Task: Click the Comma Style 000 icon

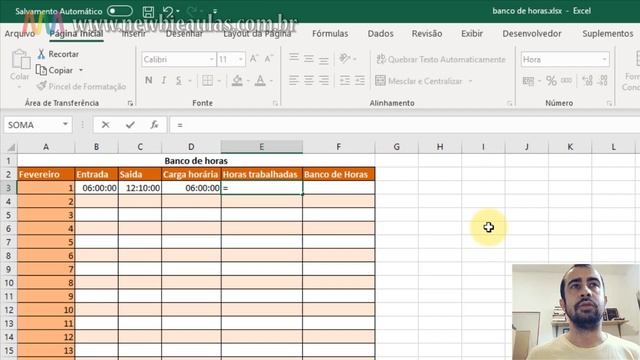Action: pos(566,81)
